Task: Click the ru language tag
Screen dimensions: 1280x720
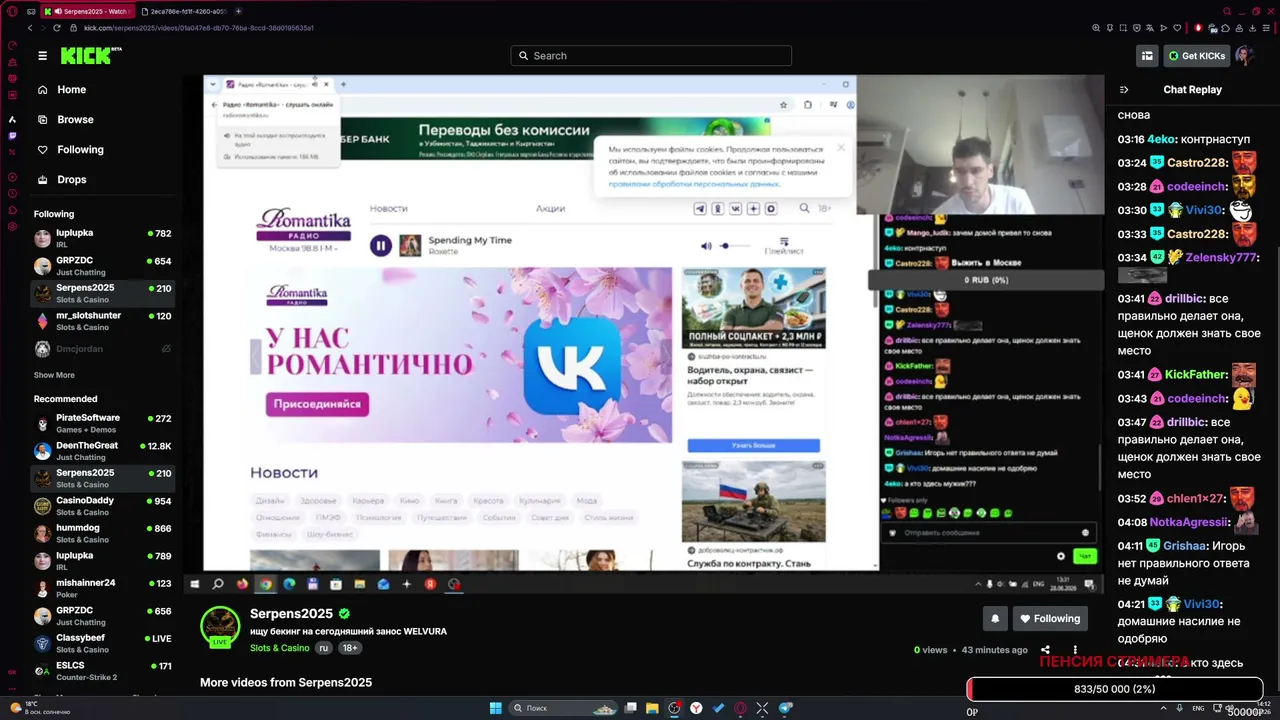Action: (323, 648)
